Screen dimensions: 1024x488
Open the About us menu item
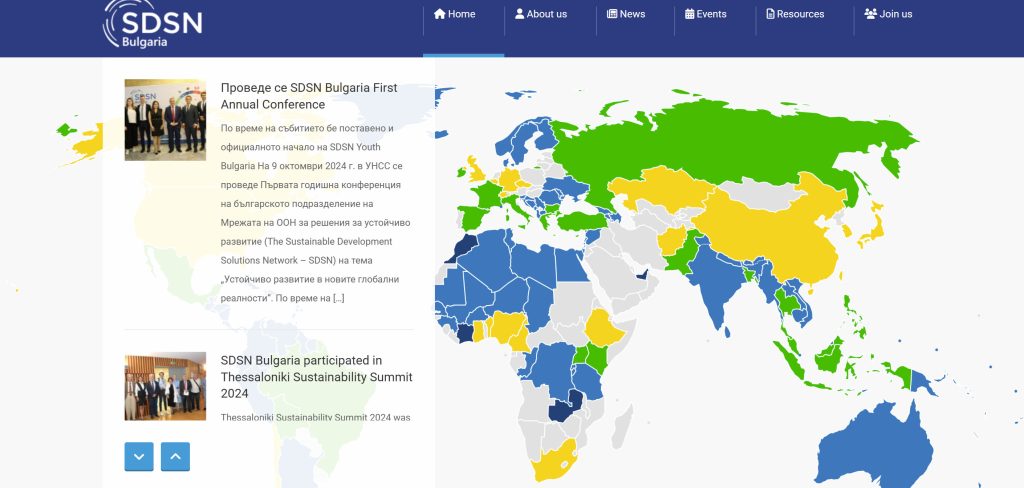(x=541, y=14)
